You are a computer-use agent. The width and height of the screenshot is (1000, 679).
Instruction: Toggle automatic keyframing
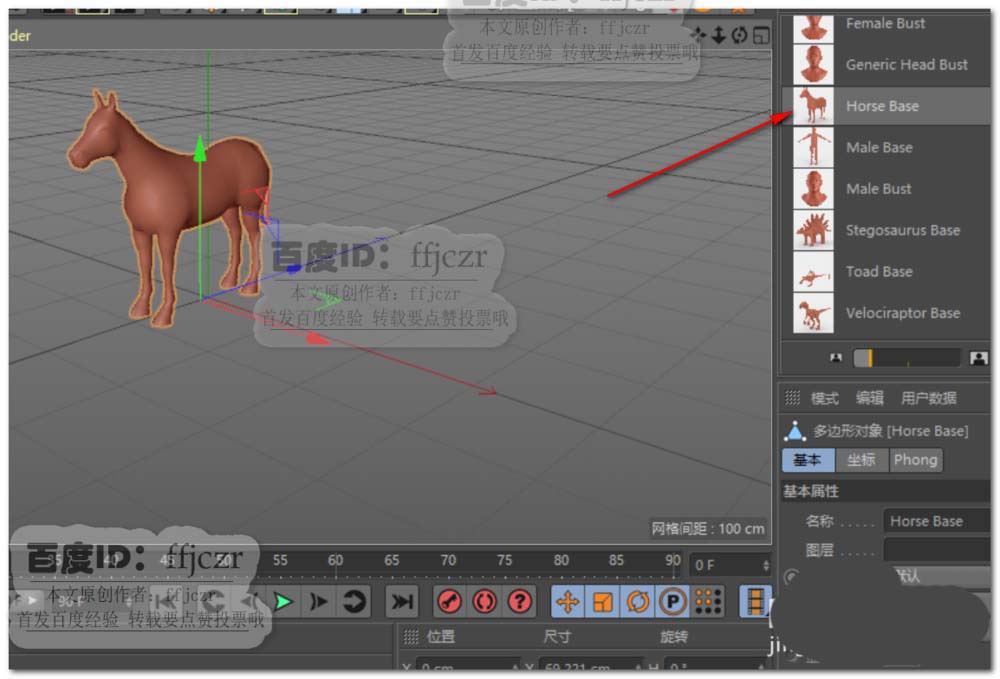[485, 601]
